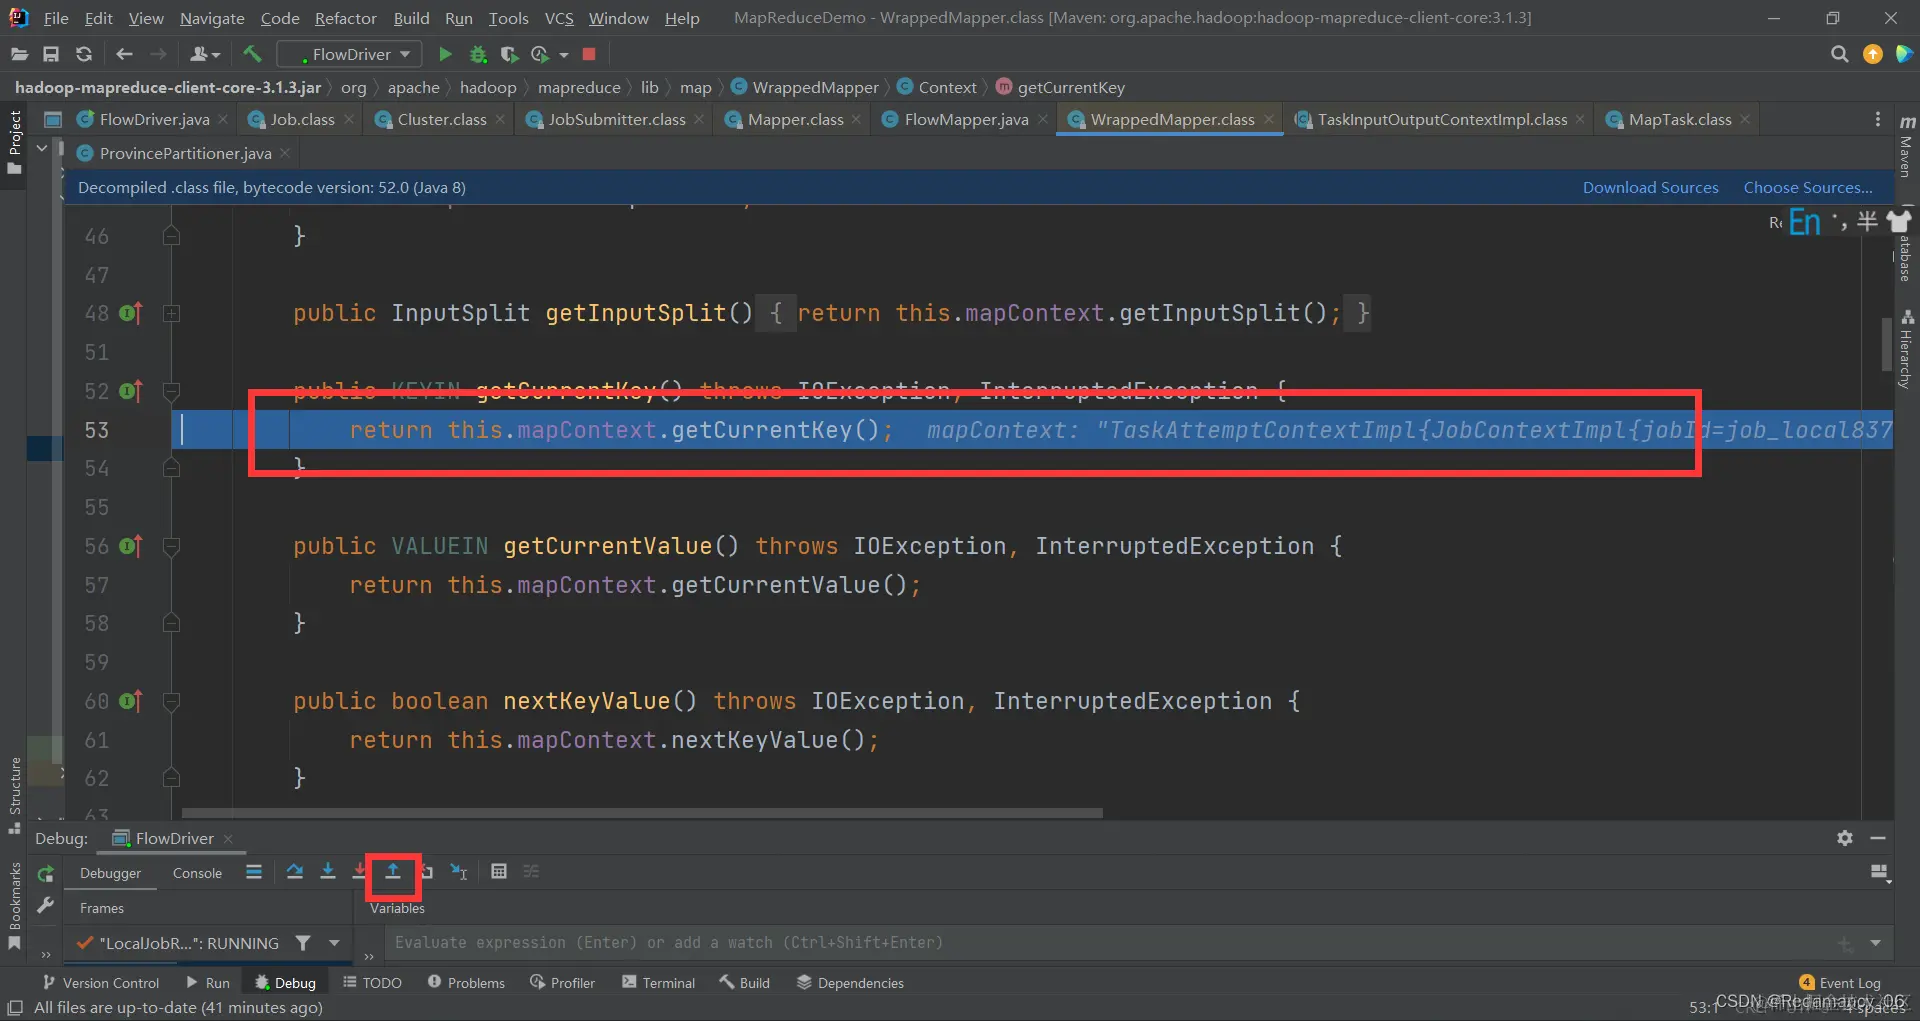Image resolution: width=1920 pixels, height=1021 pixels.
Task: Open the Version Control tool window
Action: tap(100, 983)
